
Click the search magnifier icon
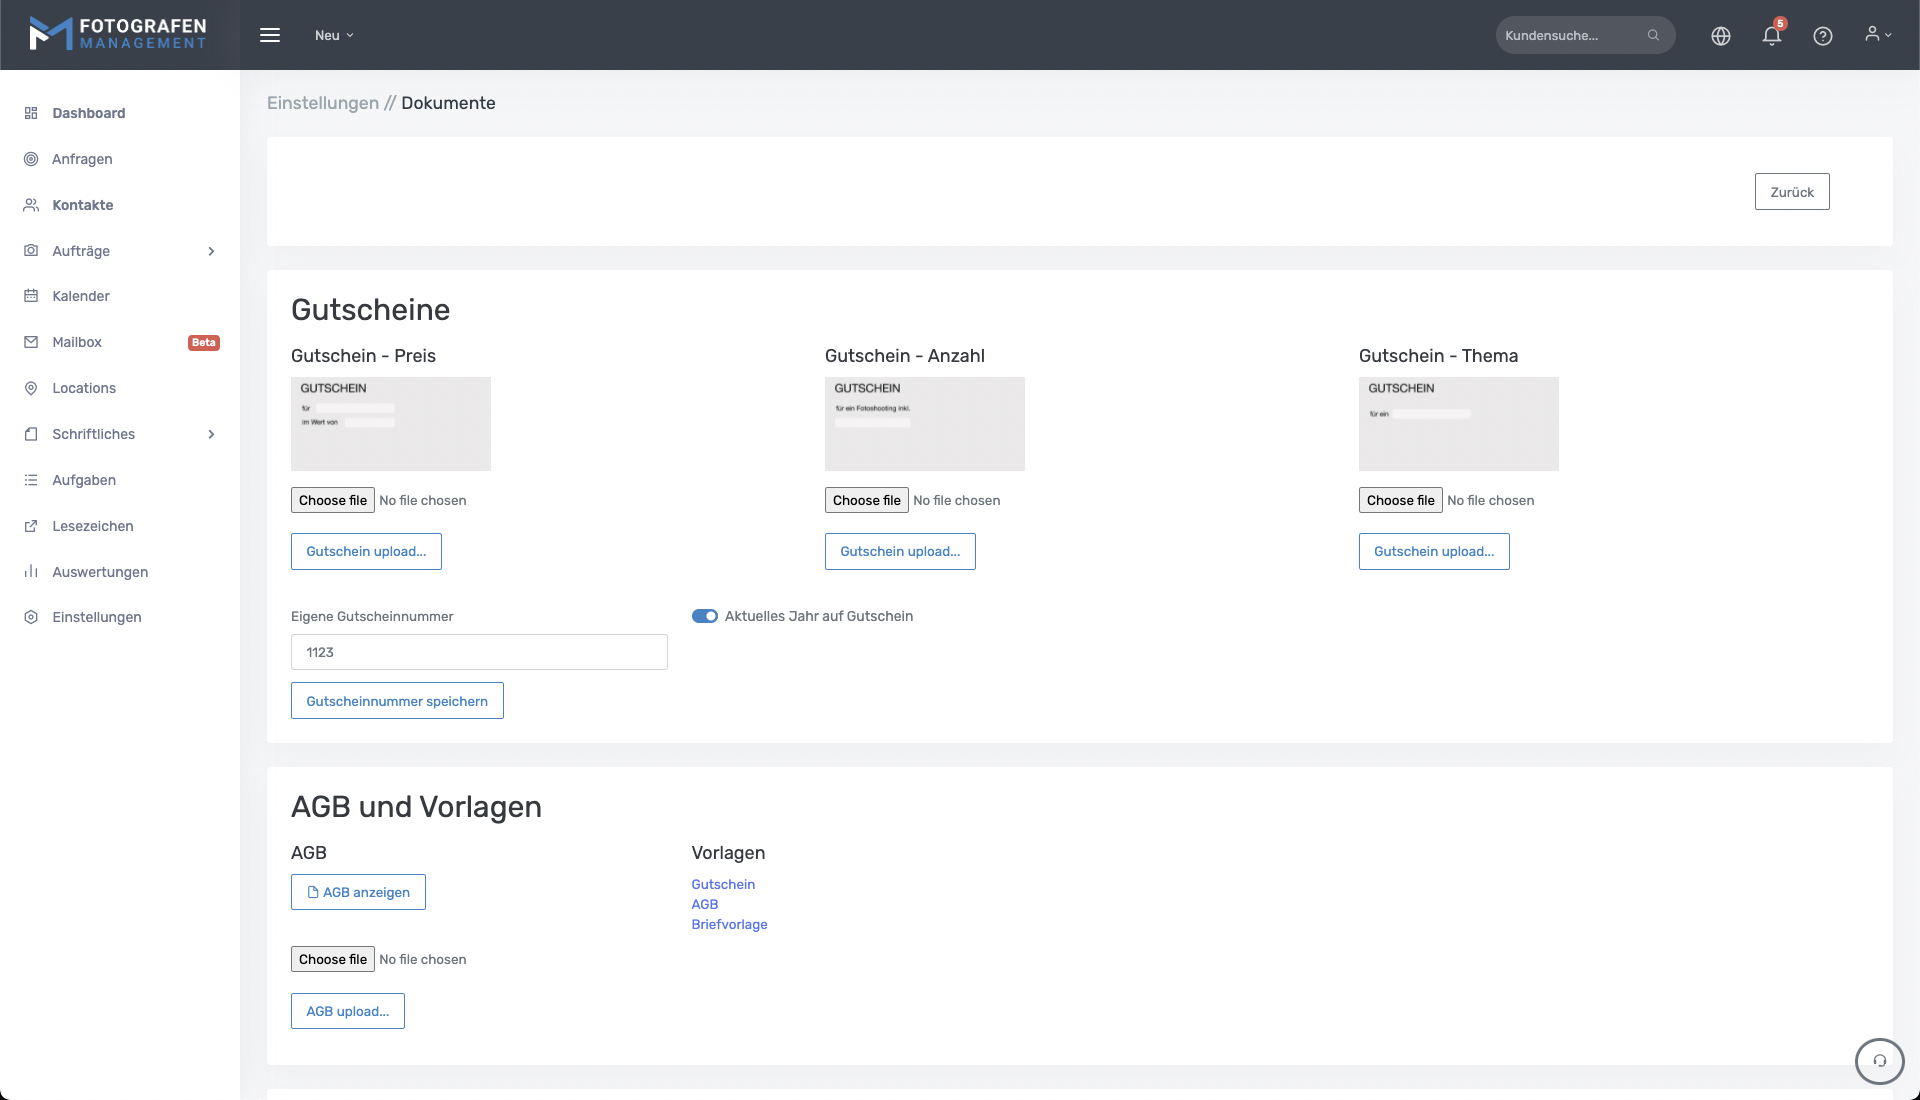pos(1654,35)
